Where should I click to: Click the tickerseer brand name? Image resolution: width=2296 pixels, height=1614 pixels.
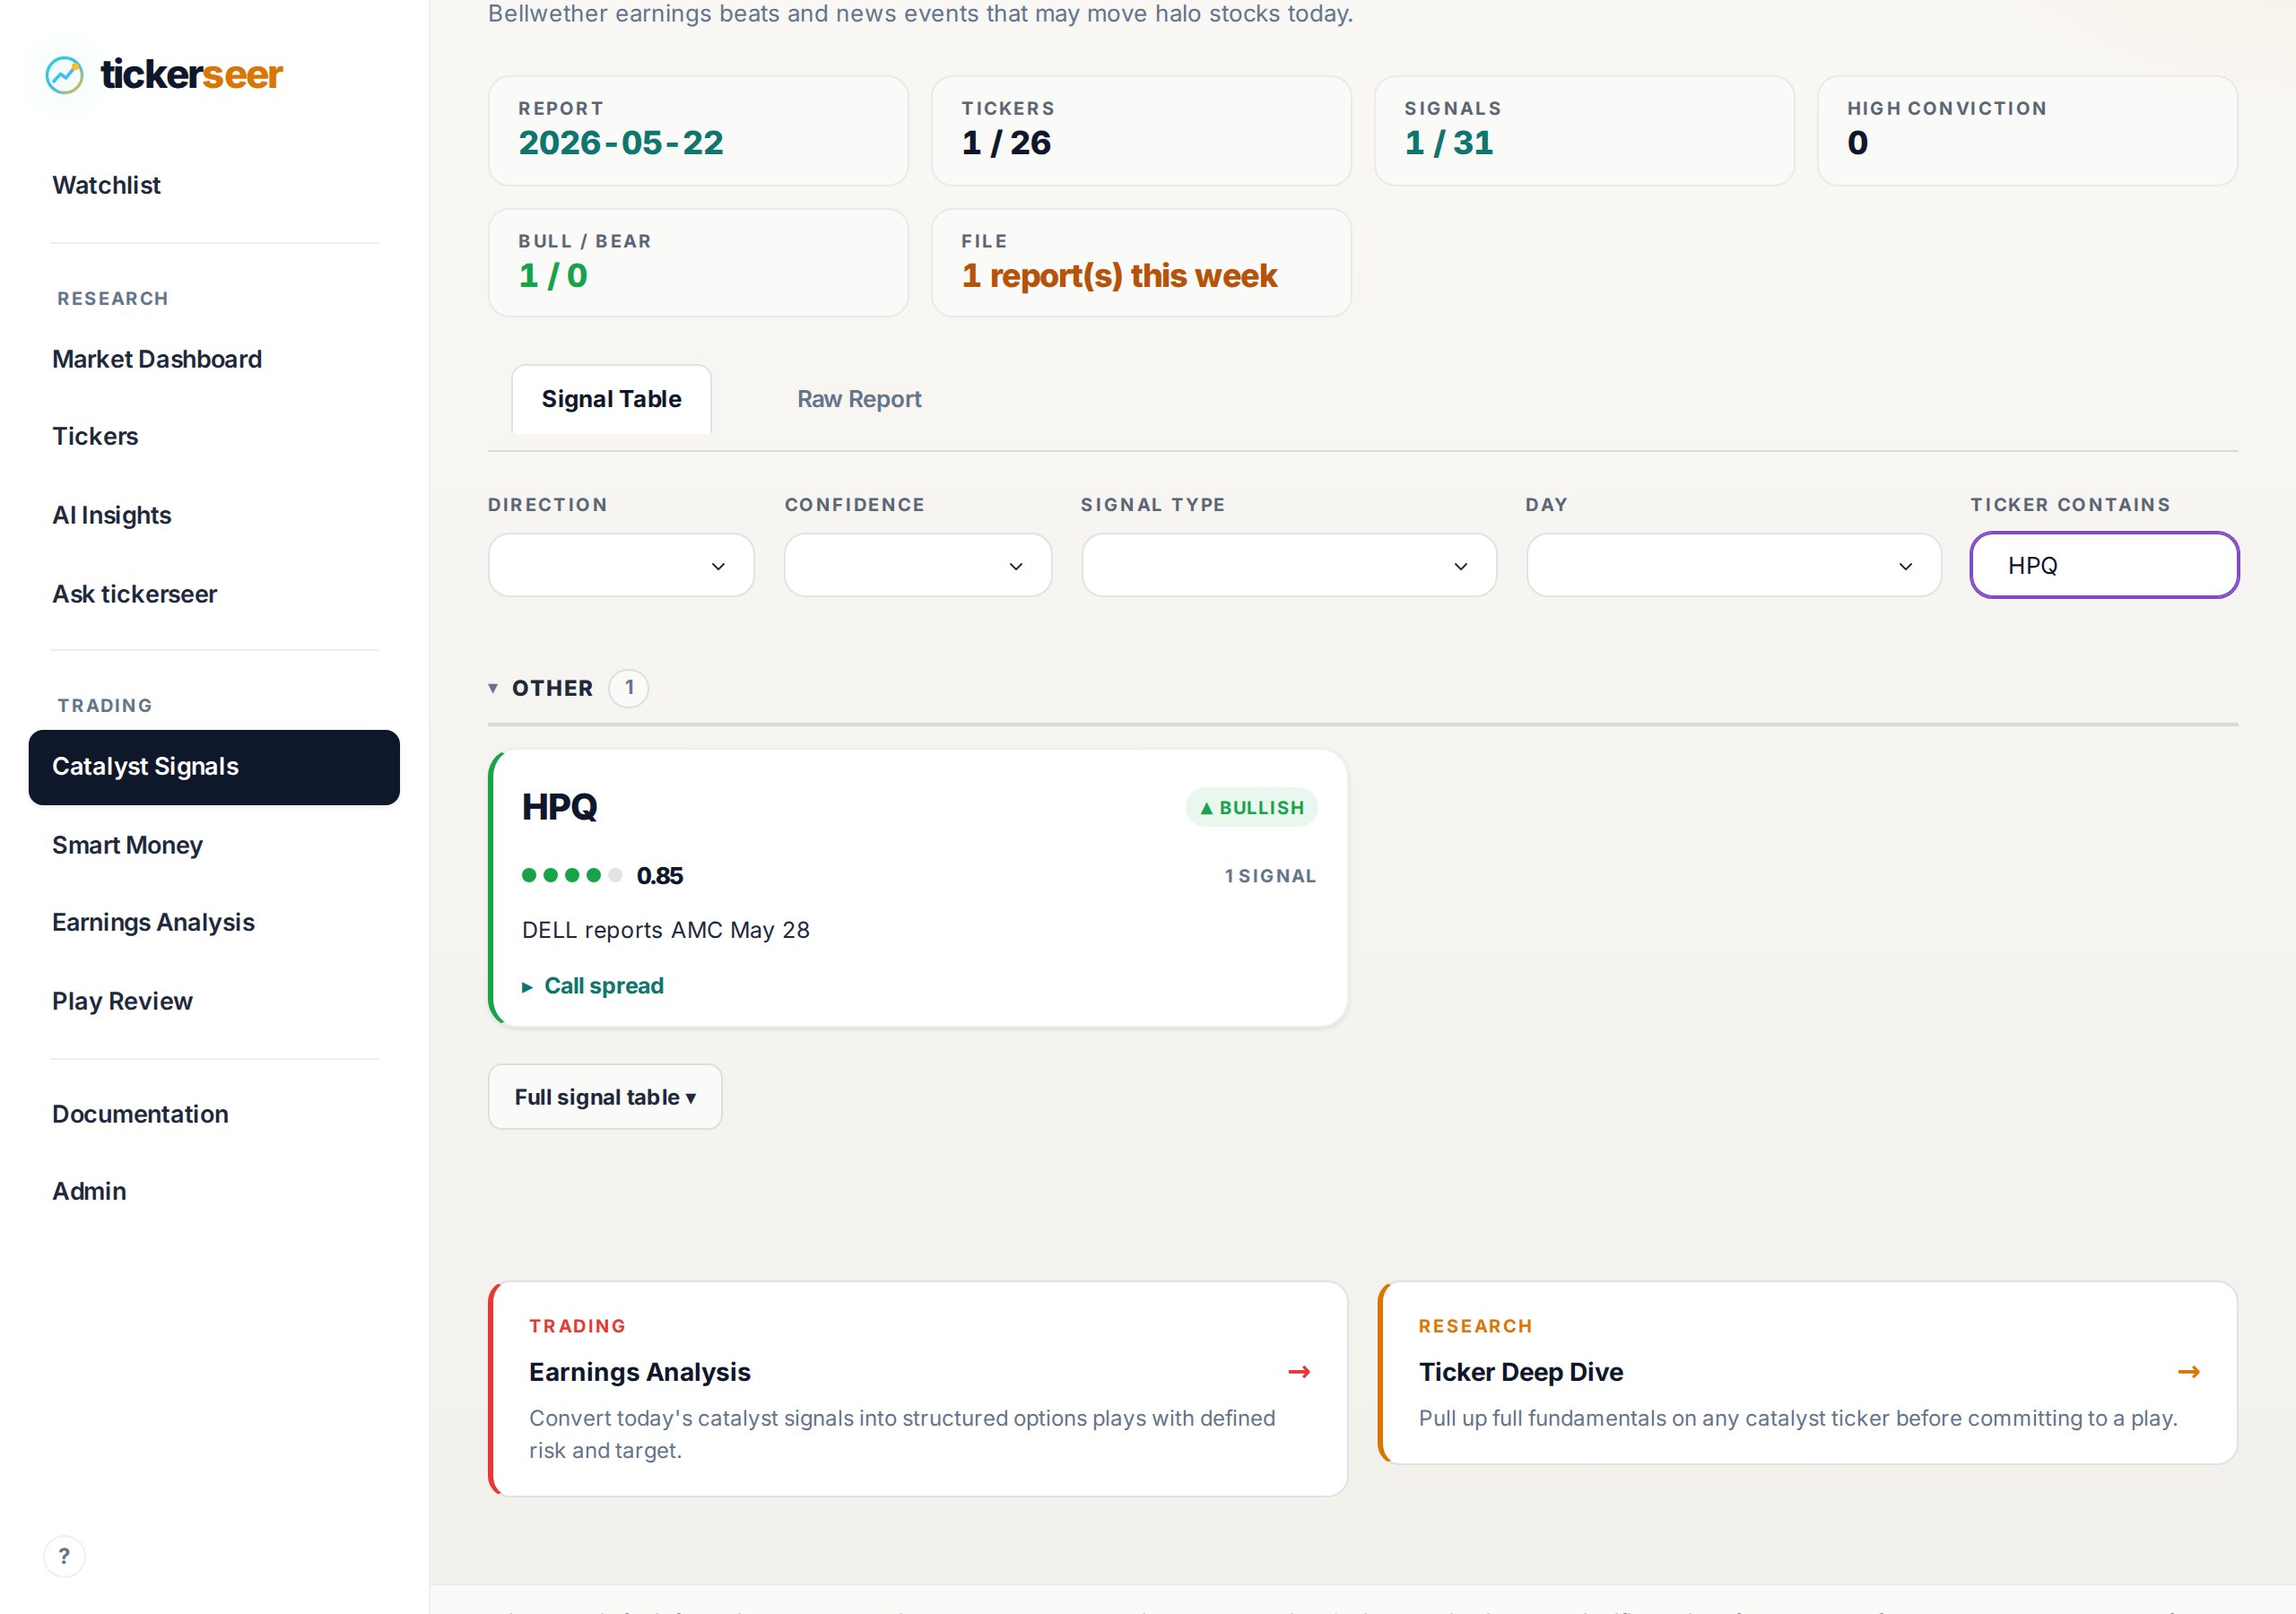(x=192, y=75)
